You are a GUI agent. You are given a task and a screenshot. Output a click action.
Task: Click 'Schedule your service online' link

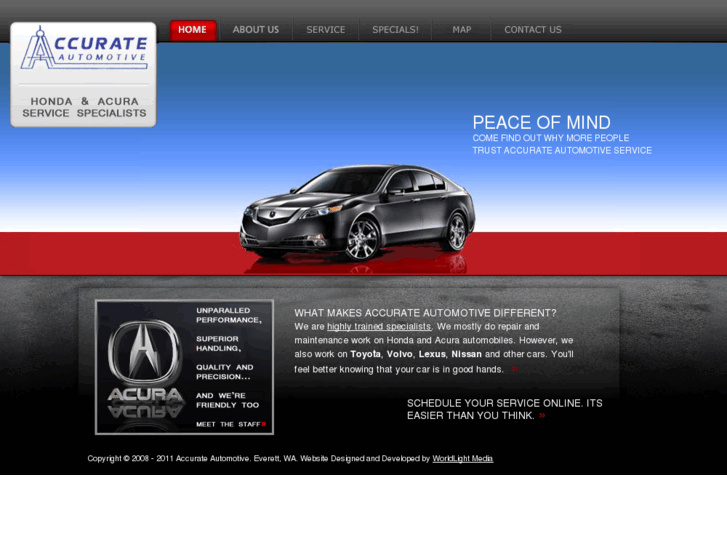coord(504,409)
